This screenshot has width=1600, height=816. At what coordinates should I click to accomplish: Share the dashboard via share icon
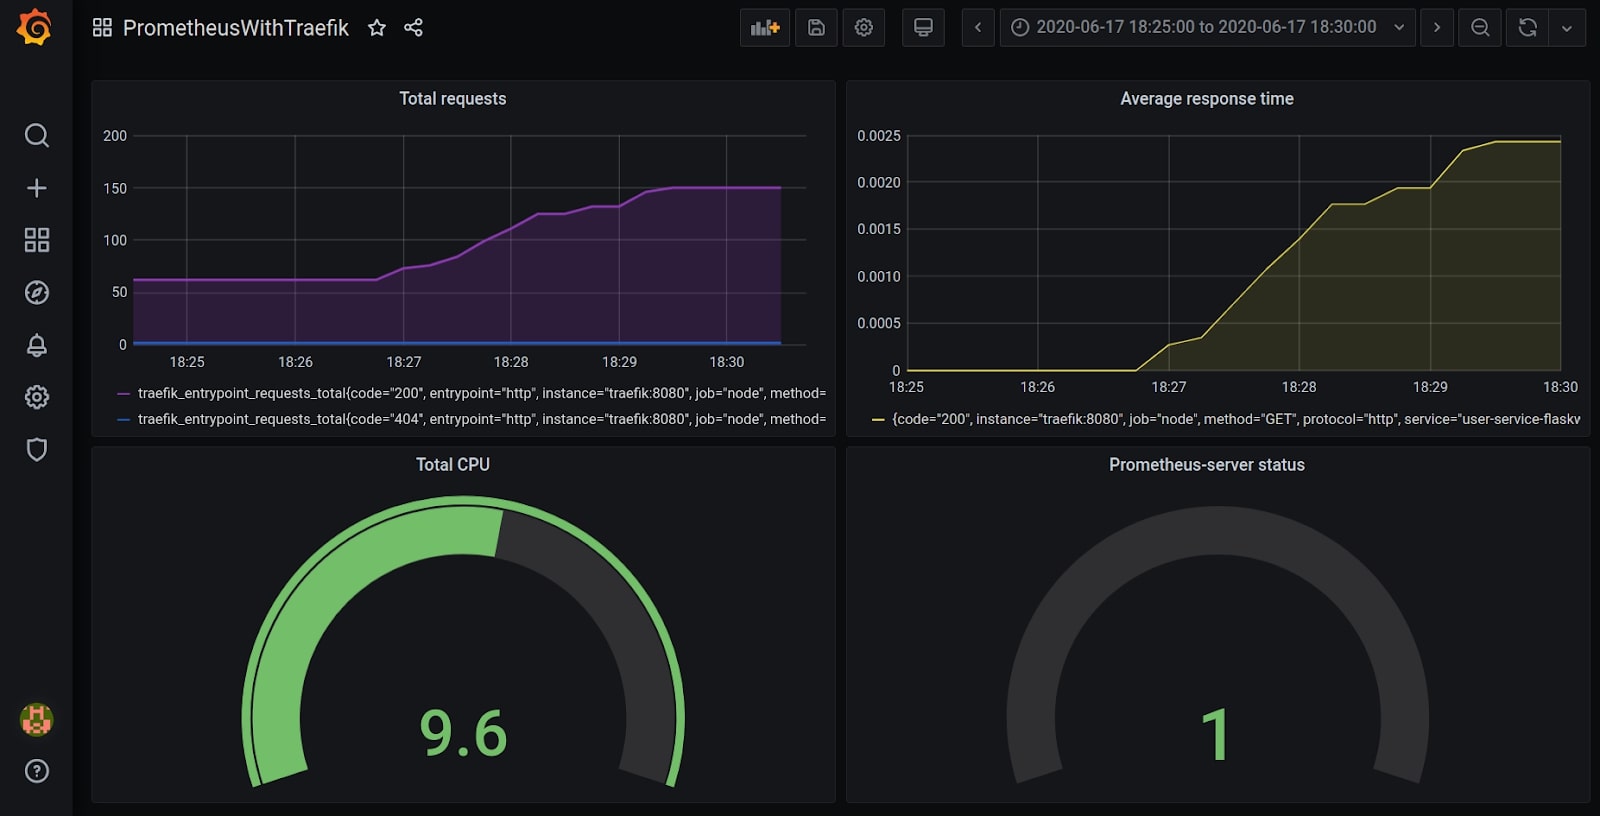tap(413, 27)
